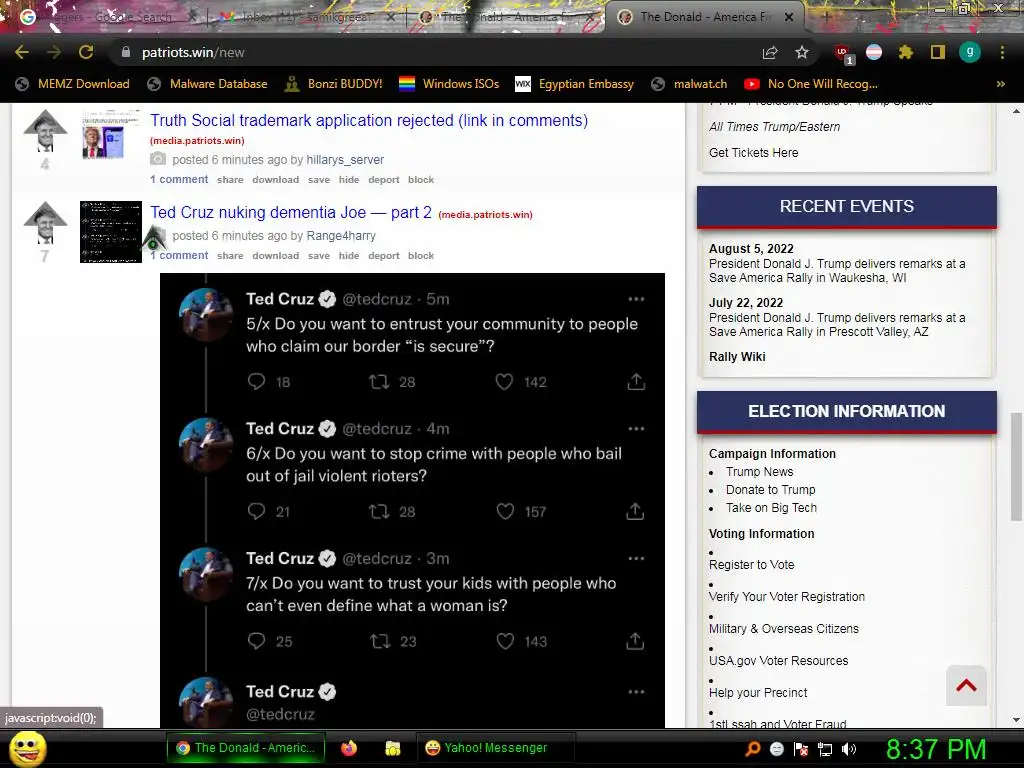1024x768 pixels.
Task: Click share under the Truth Social post
Action: [x=230, y=180]
